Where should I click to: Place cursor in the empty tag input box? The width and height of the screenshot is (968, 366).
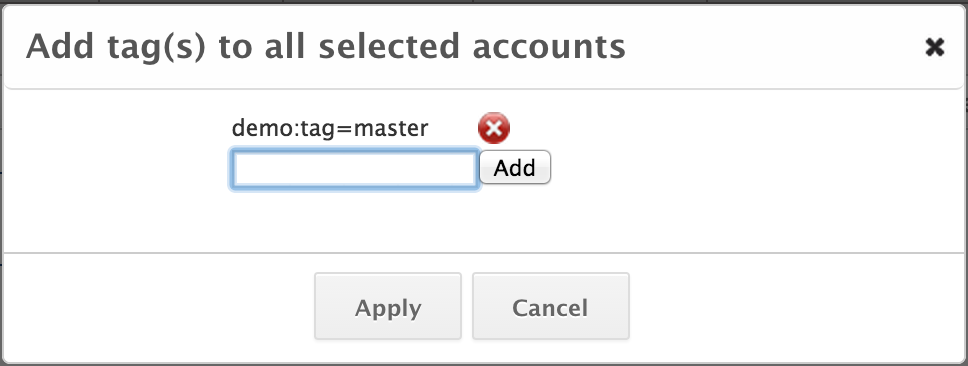(354, 168)
